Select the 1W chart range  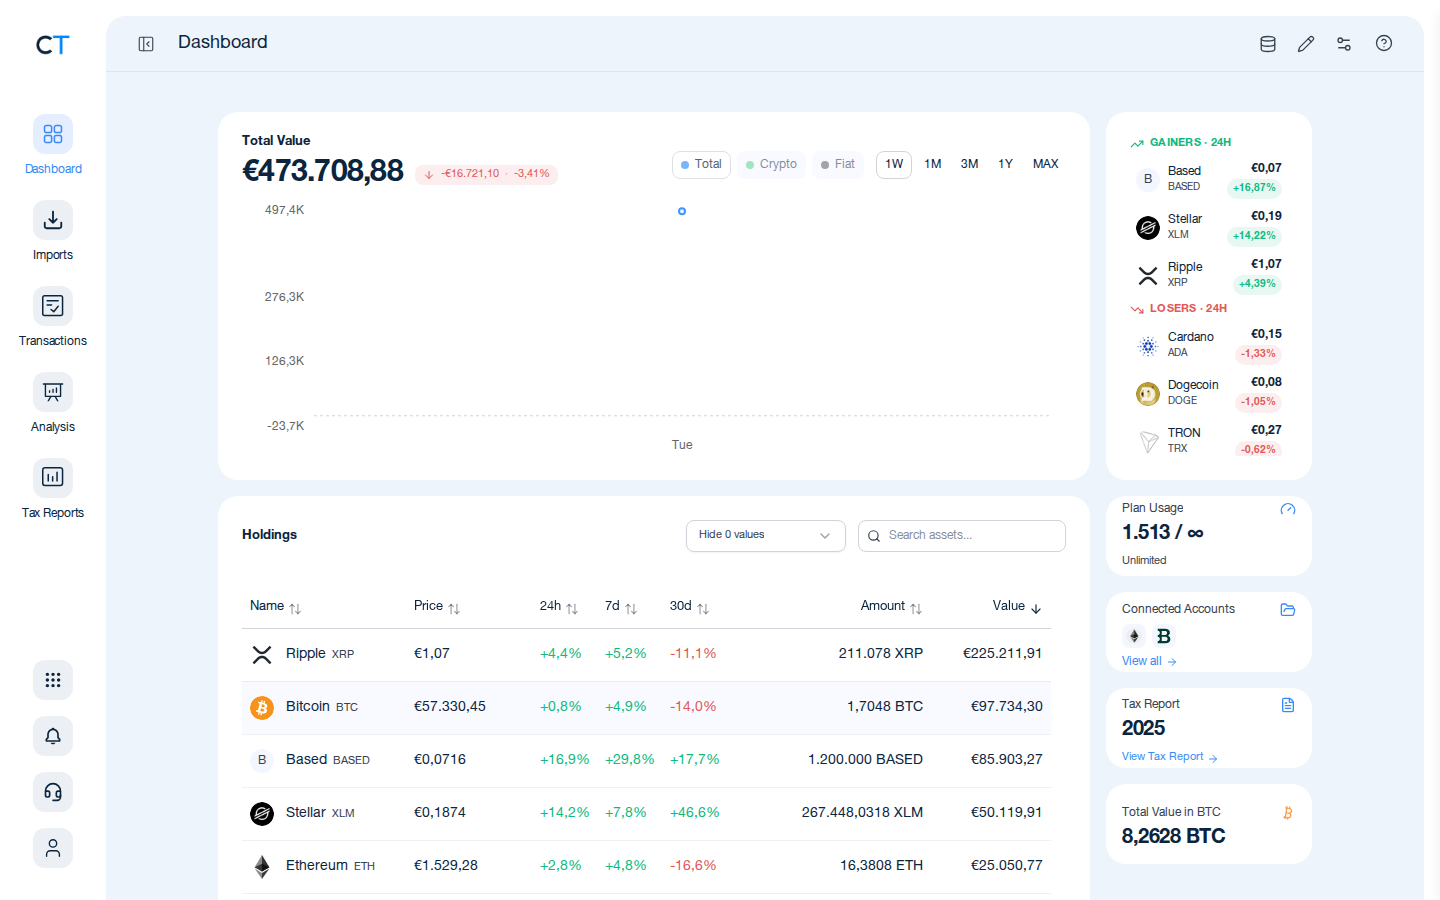pyautogui.click(x=894, y=165)
